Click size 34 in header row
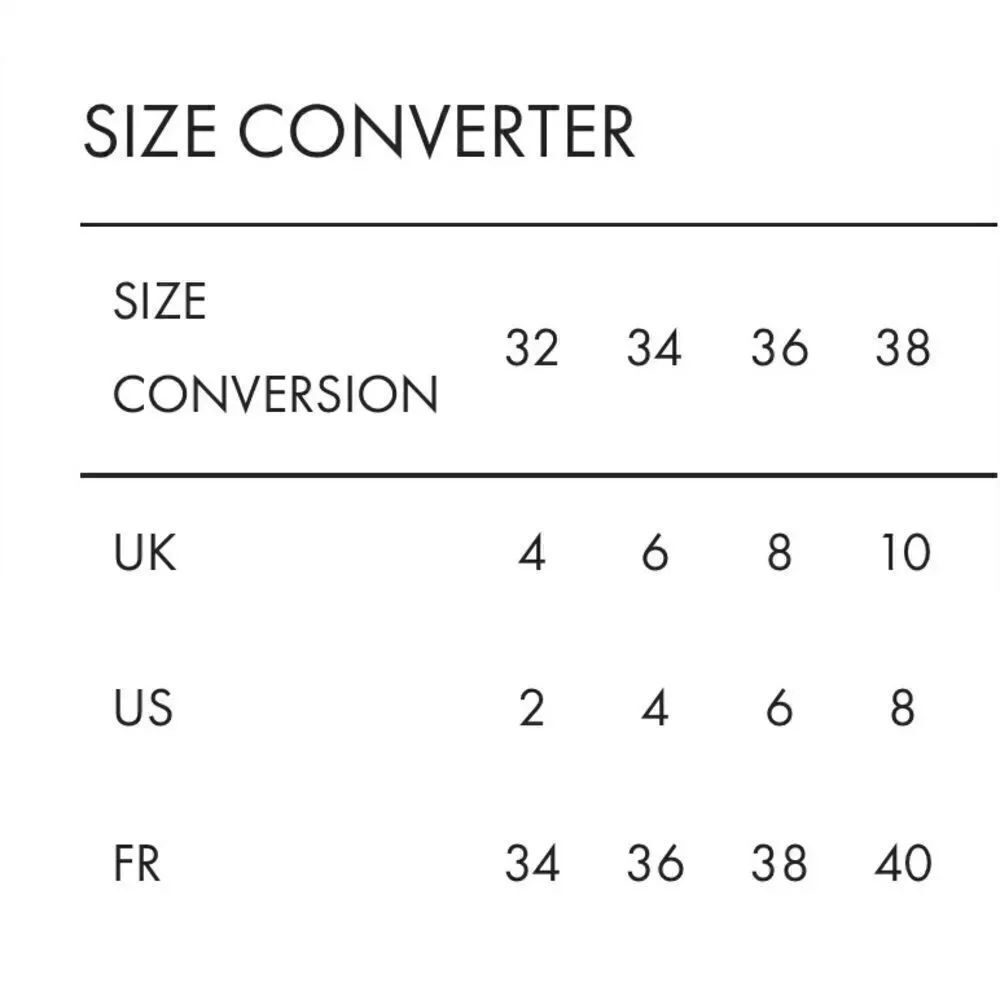Image resolution: width=1000 pixels, height=1000 pixels. pyautogui.click(x=654, y=348)
